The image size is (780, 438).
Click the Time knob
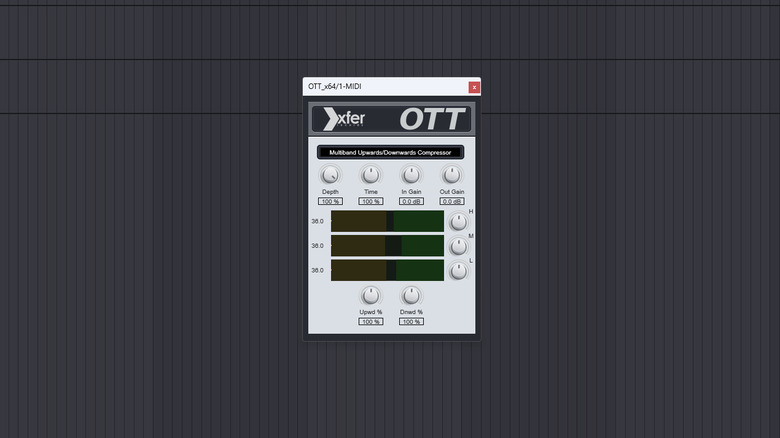(x=371, y=175)
